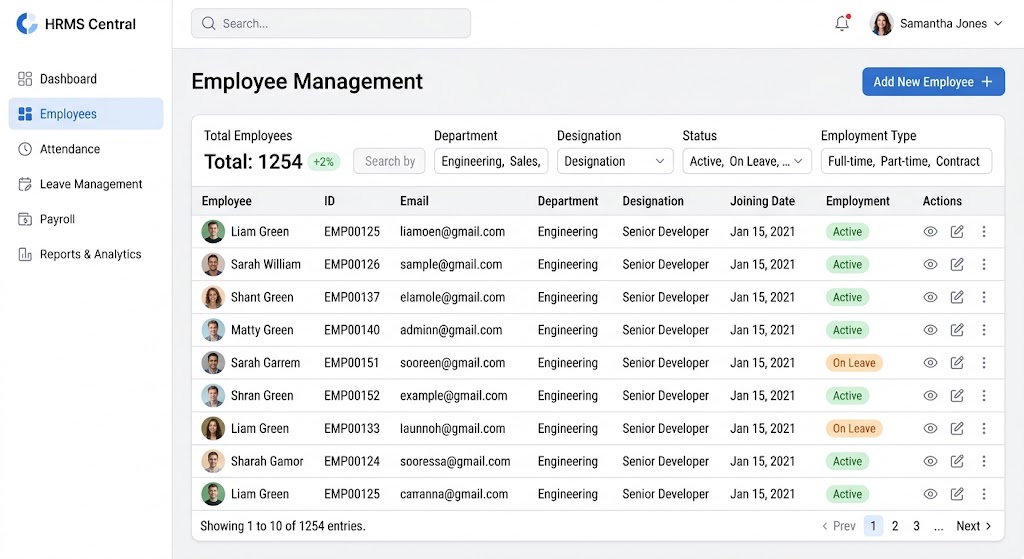Viewport: 1024px width, 559px height.
Task: Open three-dot menu for Sarah Garrem
Action: [984, 362]
